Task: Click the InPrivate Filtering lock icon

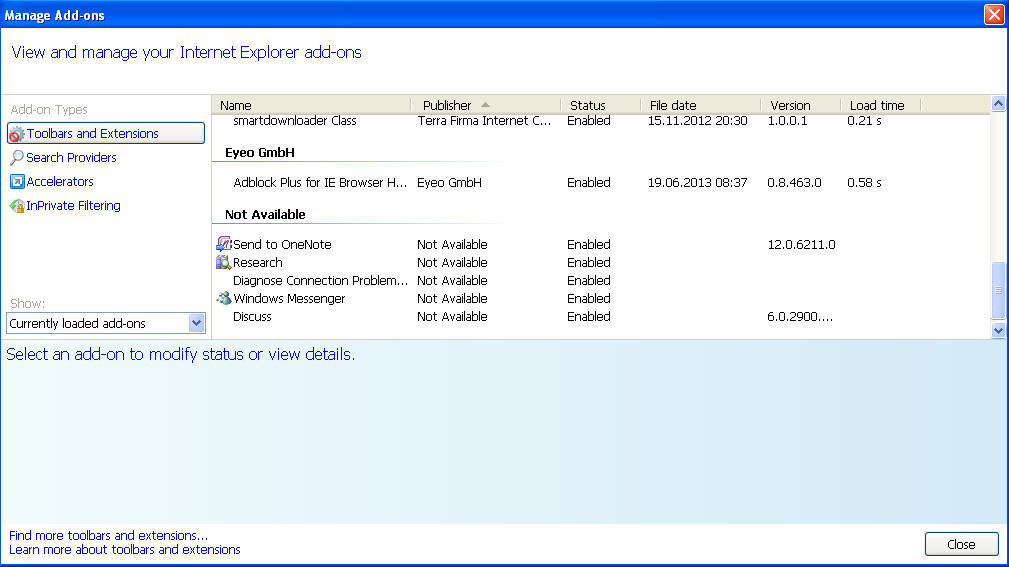Action: pyautogui.click(x=17, y=206)
